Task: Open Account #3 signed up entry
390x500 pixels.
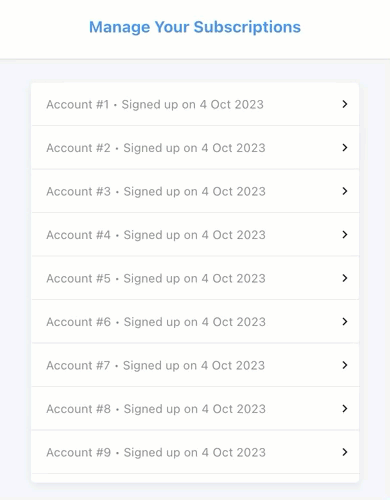Action: [195, 191]
